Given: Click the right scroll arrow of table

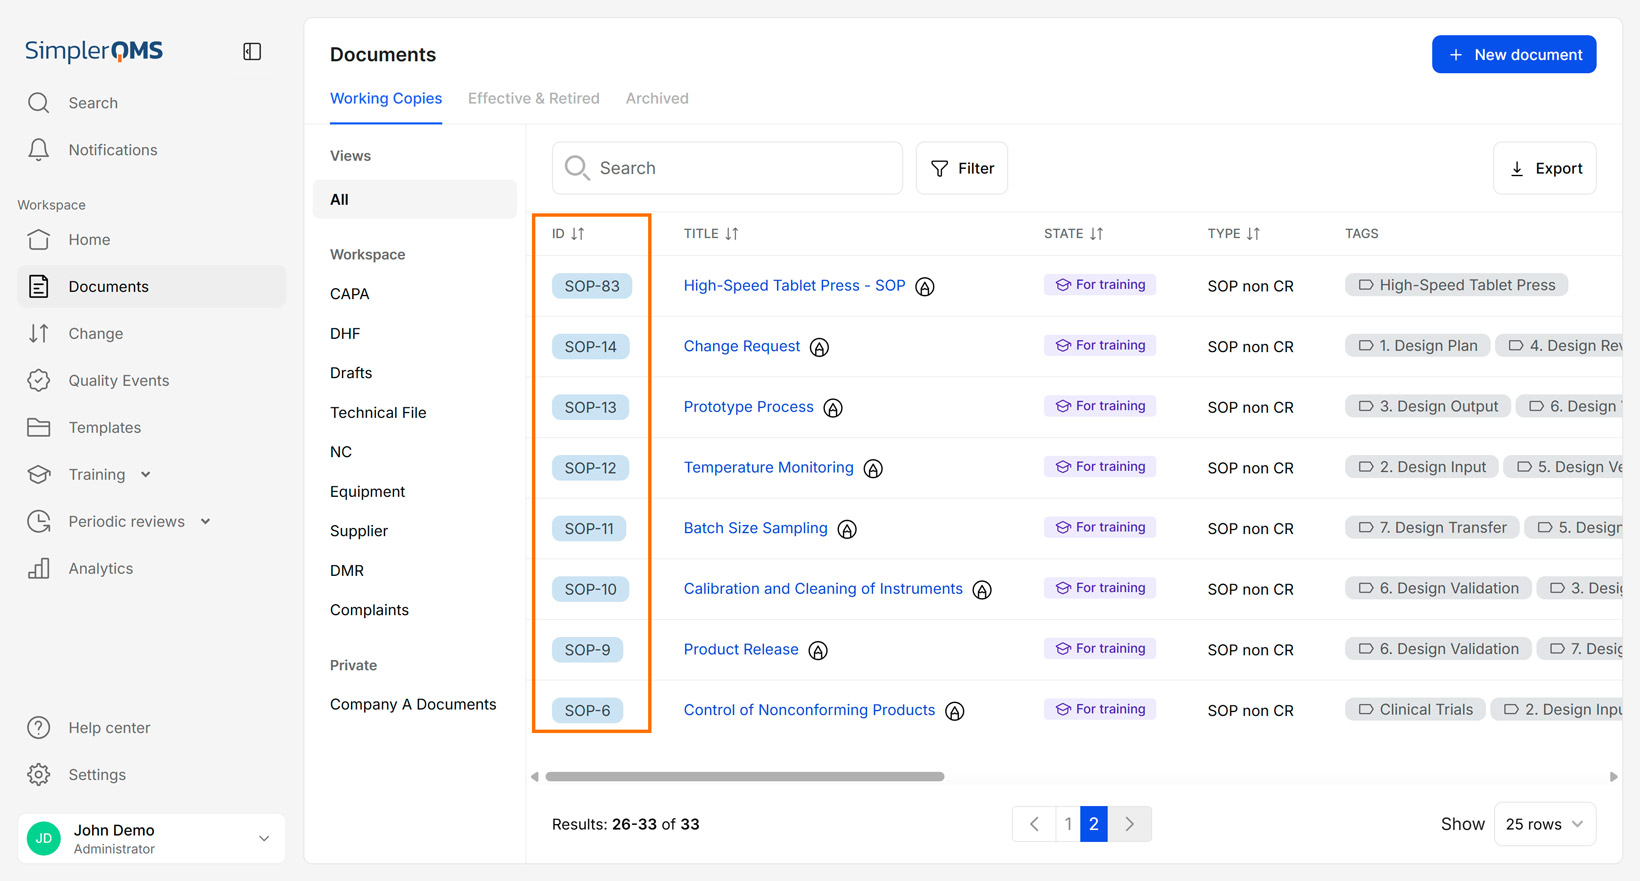Looking at the screenshot, I should click(x=1613, y=777).
